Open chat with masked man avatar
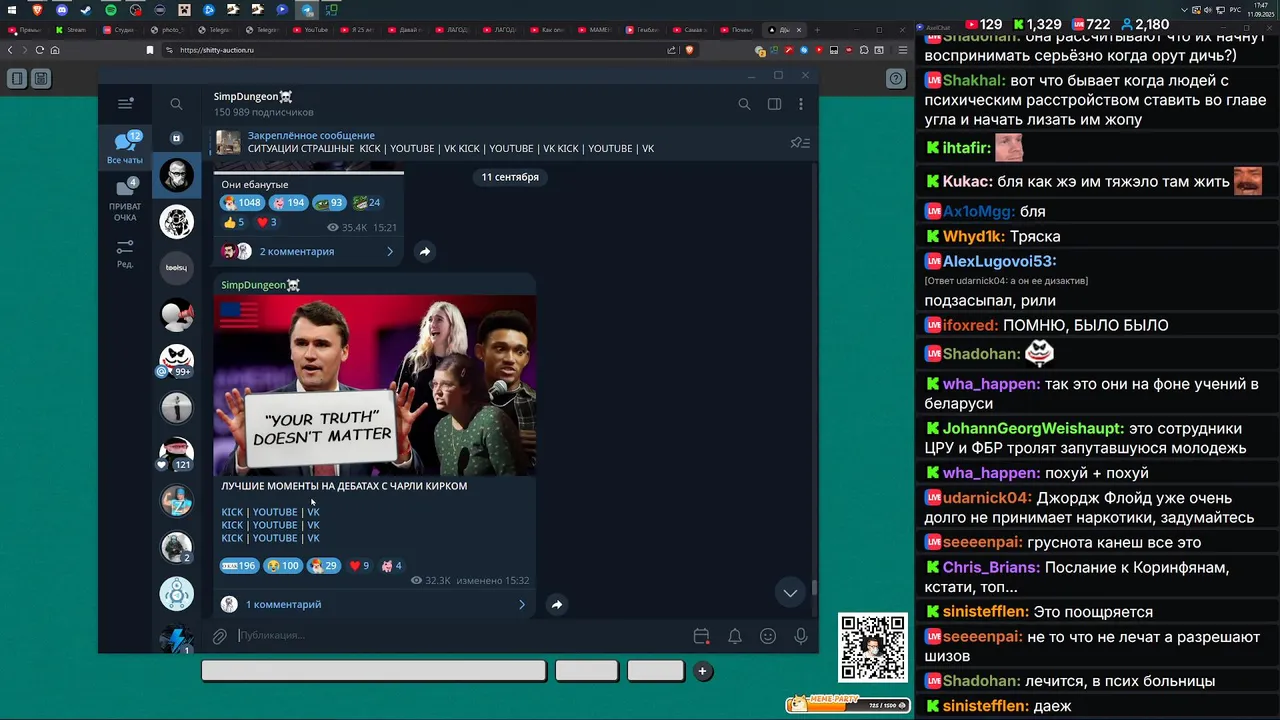The image size is (1280, 720). point(177,176)
